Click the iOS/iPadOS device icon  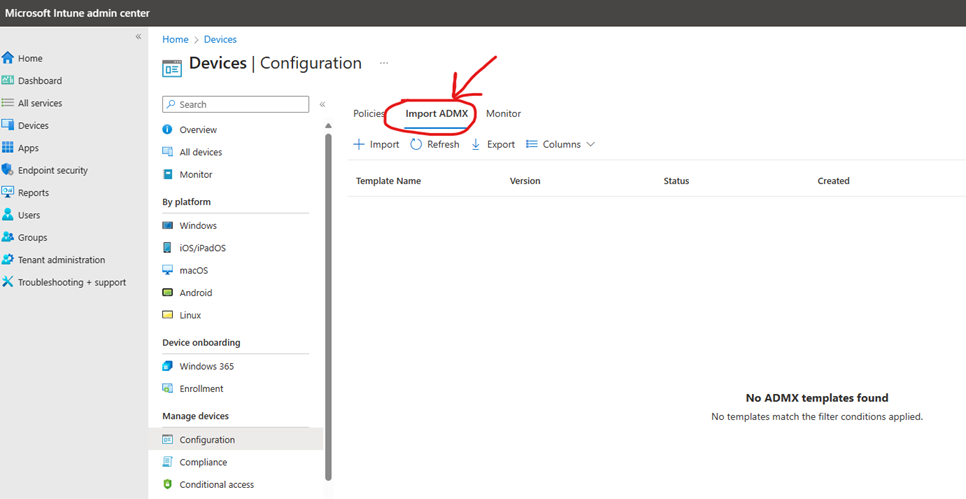[x=167, y=248]
